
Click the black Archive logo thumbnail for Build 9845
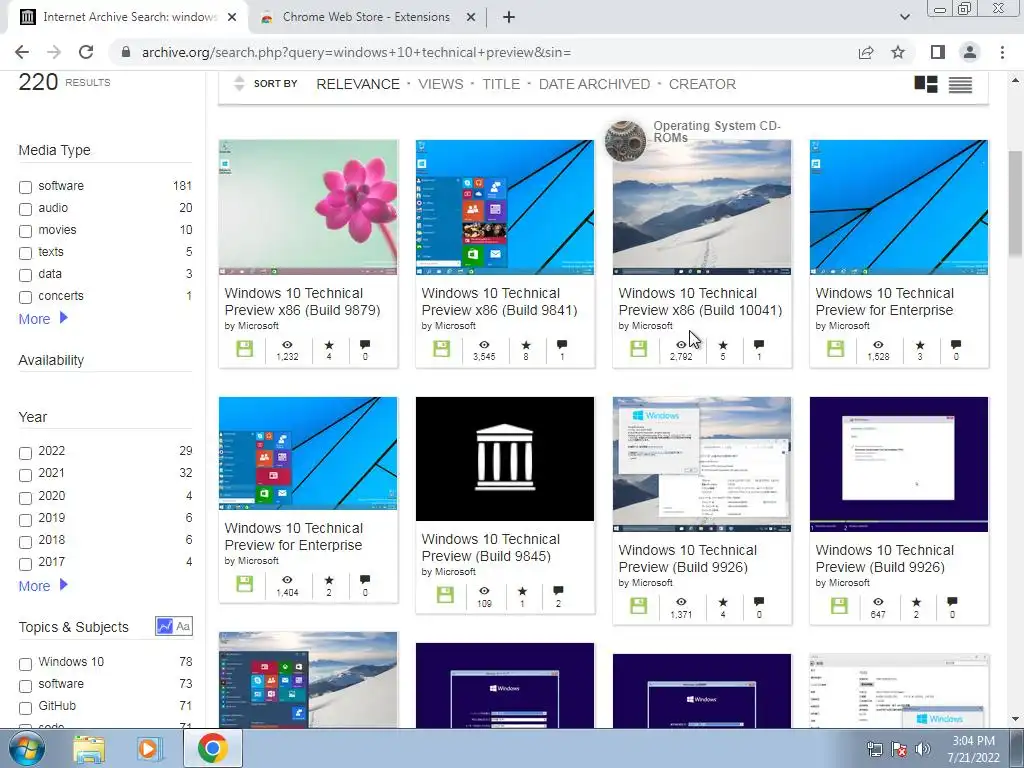(505, 458)
